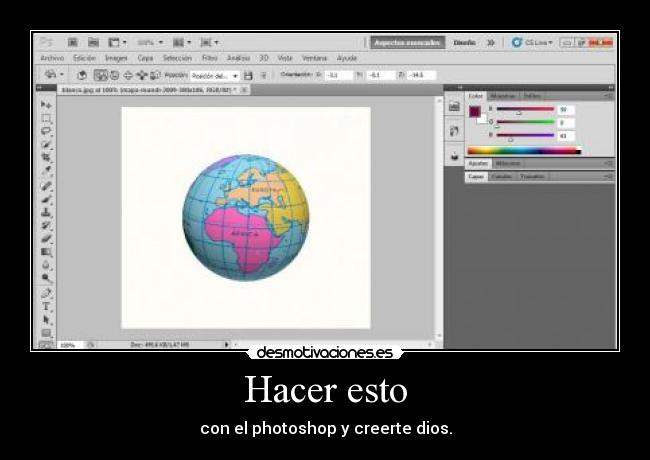Image resolution: width=650 pixels, height=460 pixels.
Task: Click the red R channel slider
Action: tap(525, 109)
